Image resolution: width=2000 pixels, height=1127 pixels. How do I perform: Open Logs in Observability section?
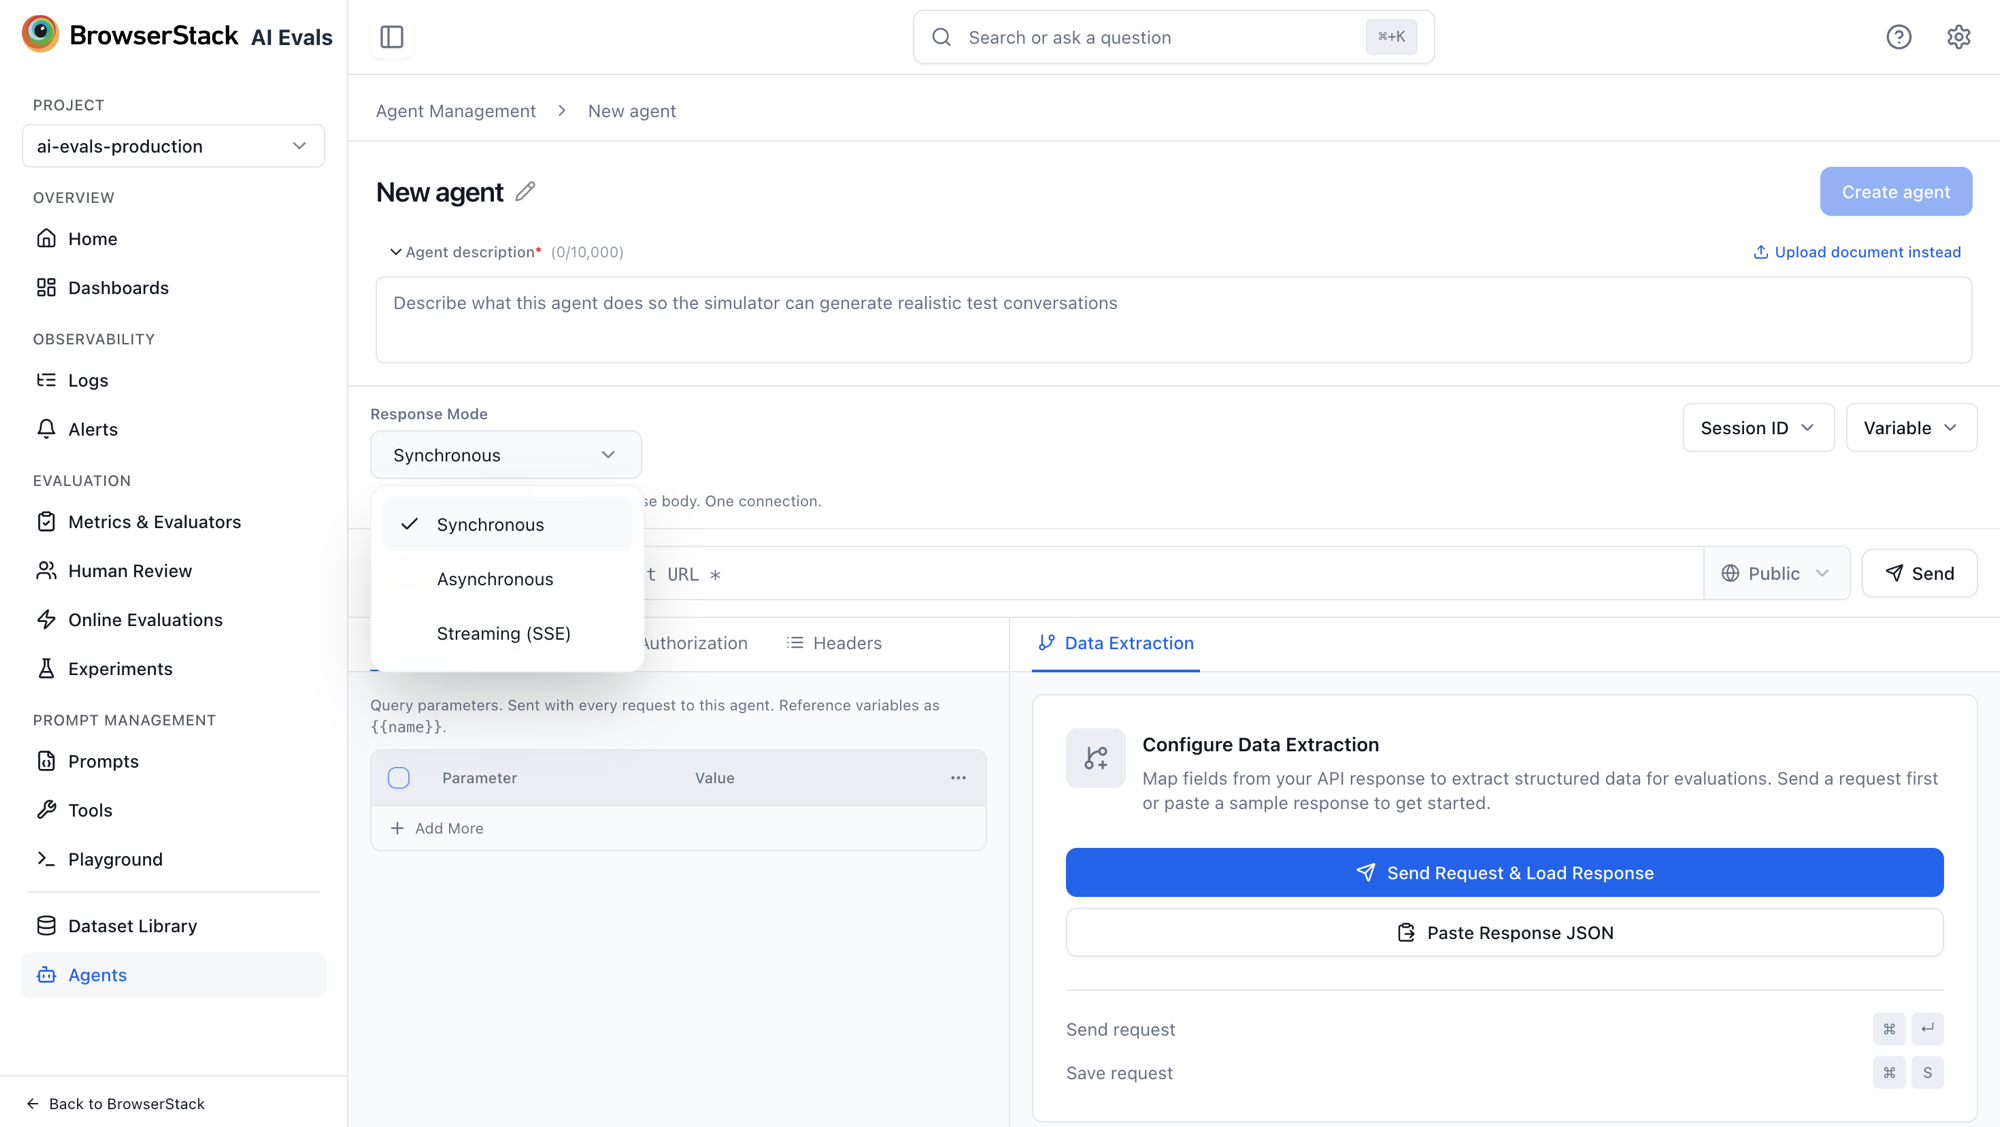(x=173, y=381)
